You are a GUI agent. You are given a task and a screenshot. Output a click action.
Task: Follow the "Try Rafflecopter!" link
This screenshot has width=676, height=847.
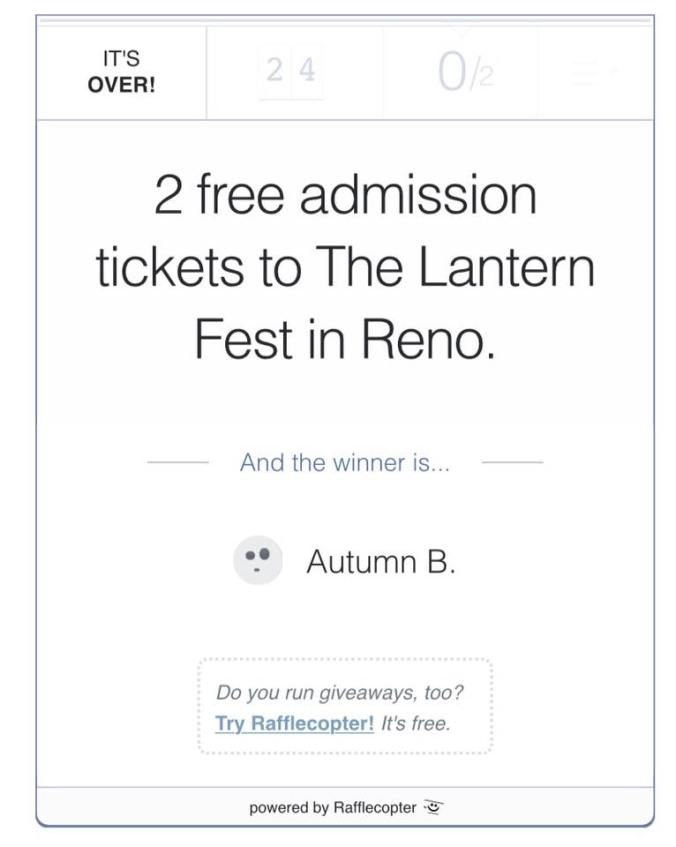pos(295,723)
